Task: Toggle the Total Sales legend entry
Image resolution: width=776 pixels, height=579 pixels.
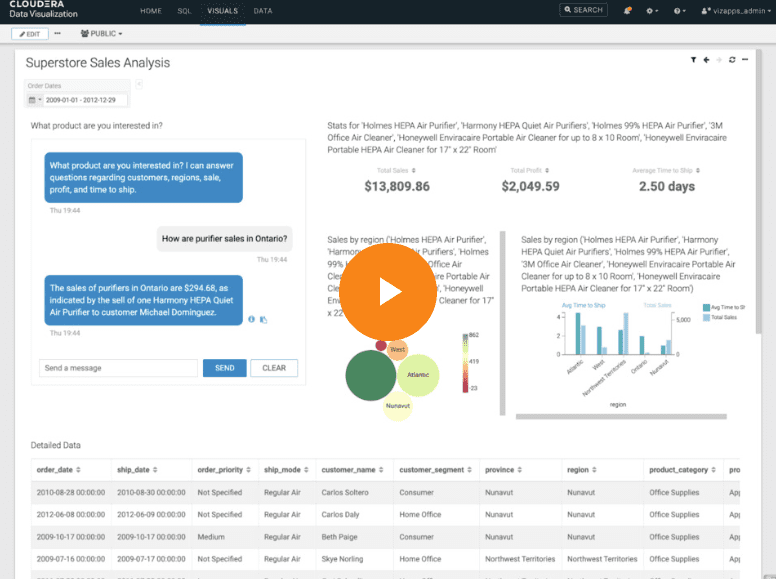Action: 726,317
